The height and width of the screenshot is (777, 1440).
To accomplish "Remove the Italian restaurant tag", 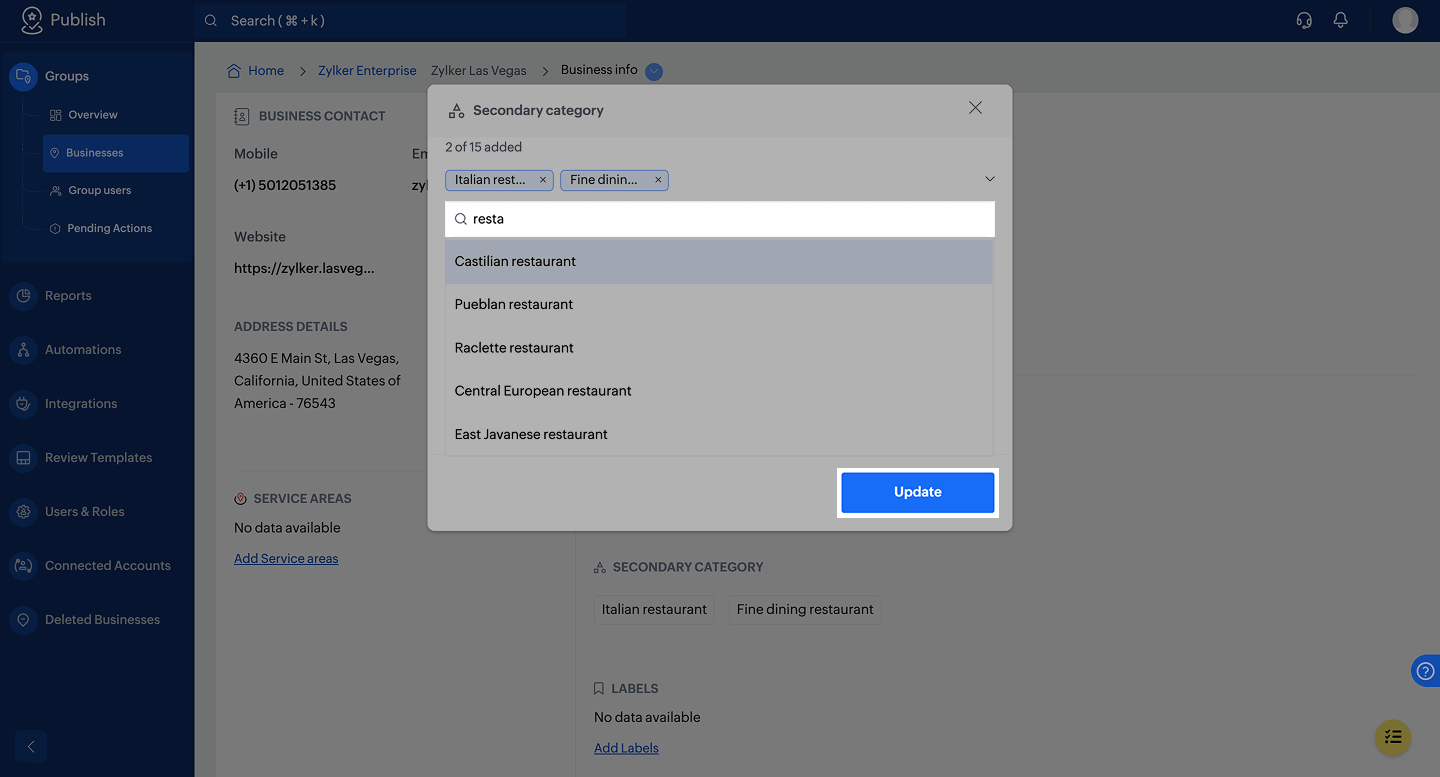I will 543,180.
